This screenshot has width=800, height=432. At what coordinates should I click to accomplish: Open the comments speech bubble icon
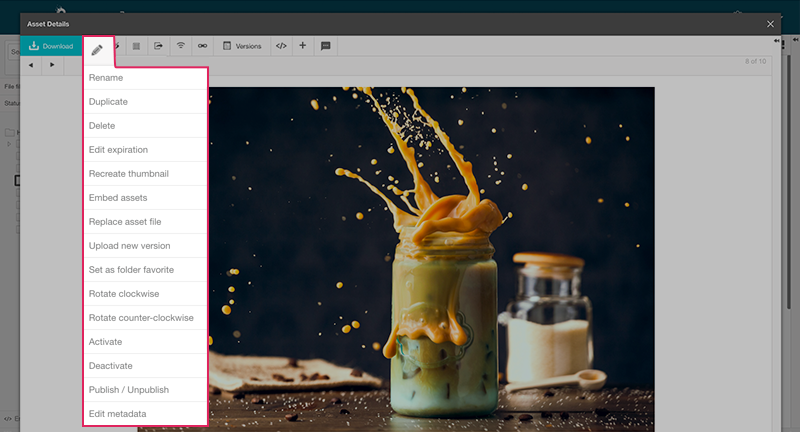pos(326,46)
